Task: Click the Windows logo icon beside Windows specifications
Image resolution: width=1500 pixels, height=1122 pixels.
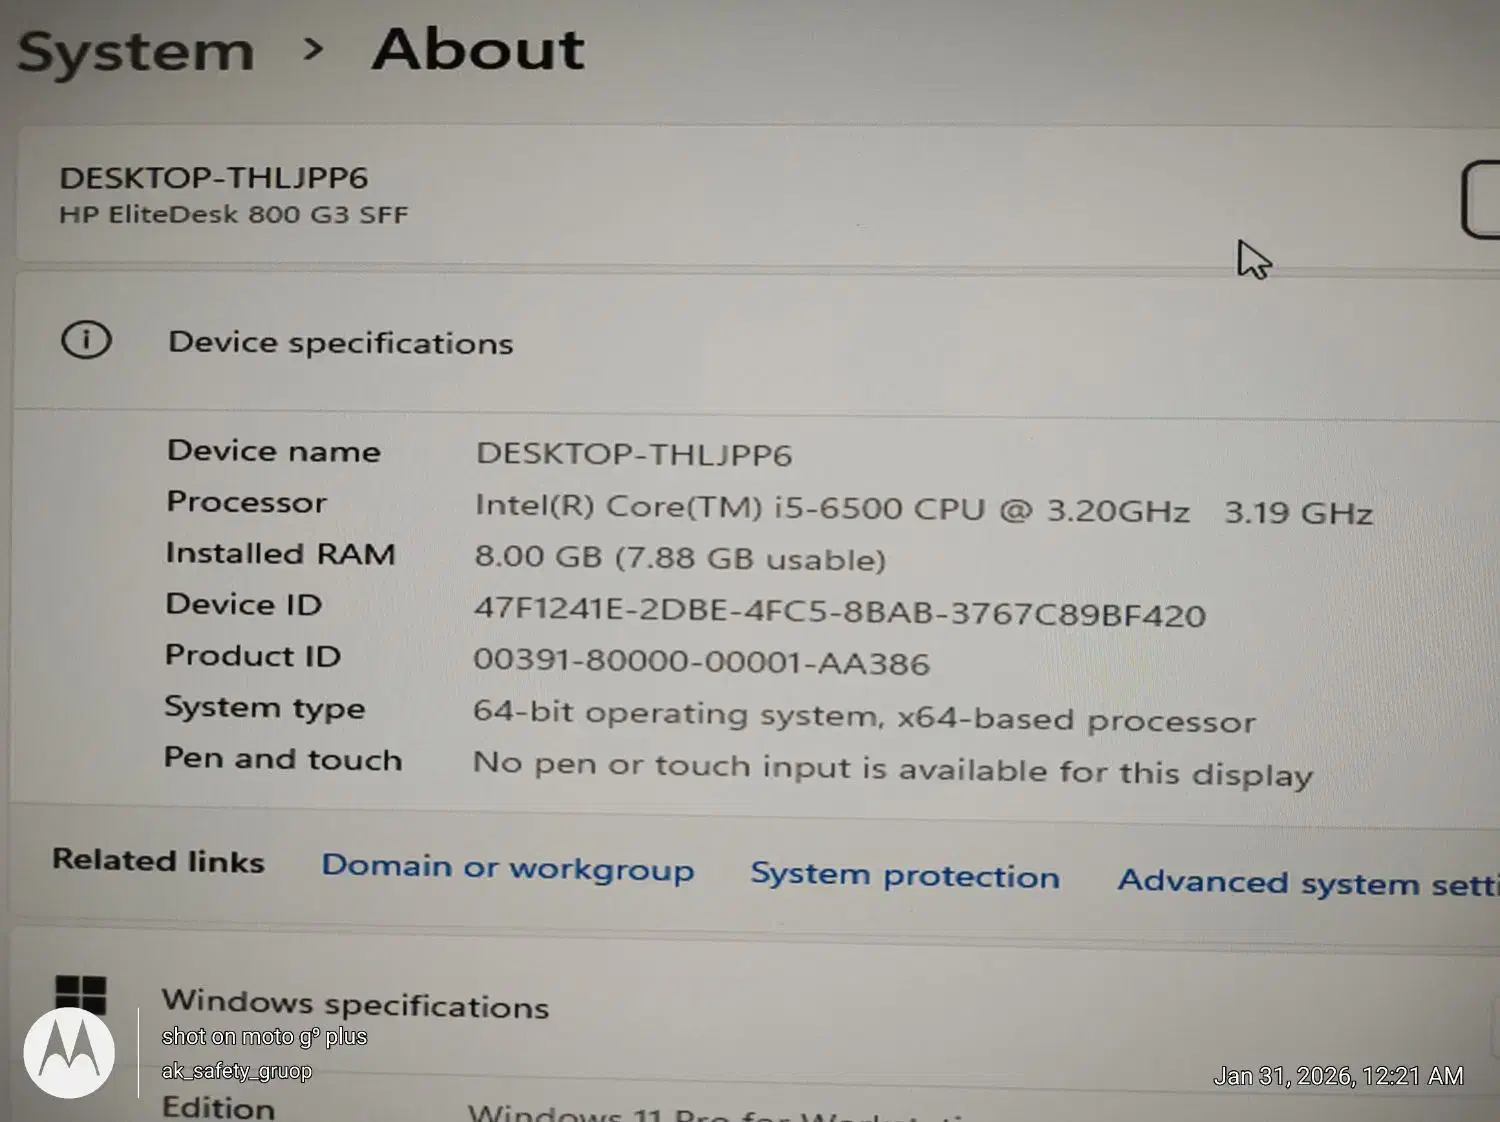Action: click(x=80, y=995)
